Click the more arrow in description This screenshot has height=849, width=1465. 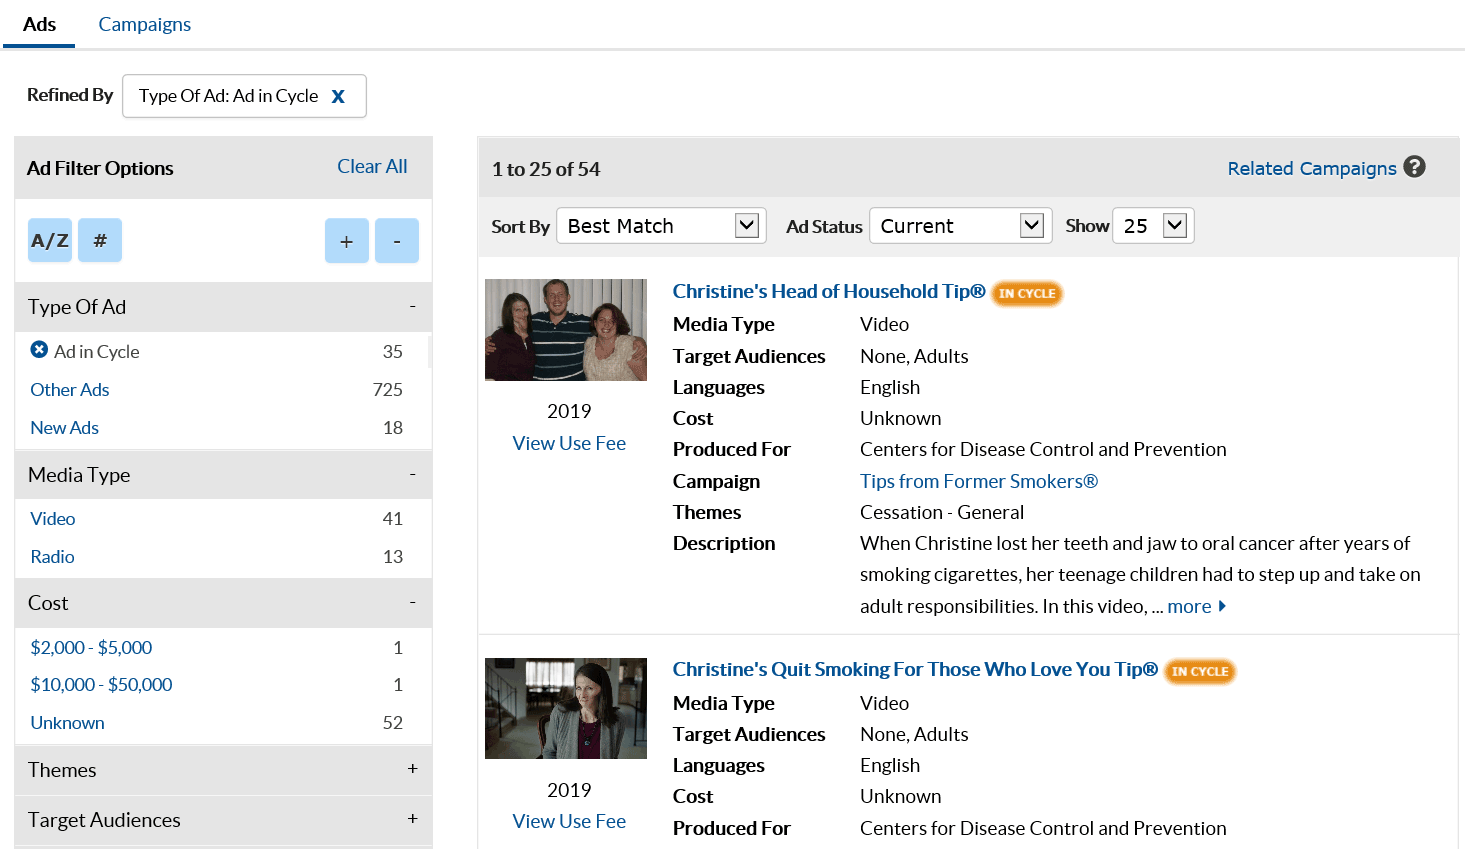coord(1221,606)
